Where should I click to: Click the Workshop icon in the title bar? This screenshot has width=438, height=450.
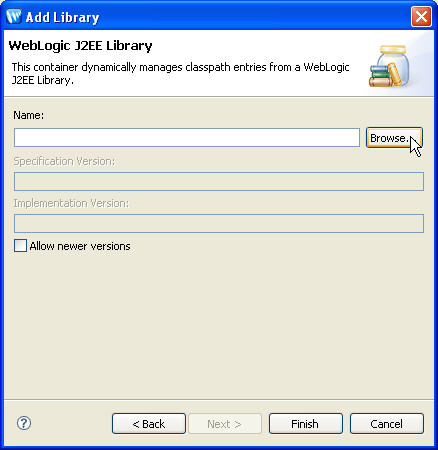(x=14, y=16)
